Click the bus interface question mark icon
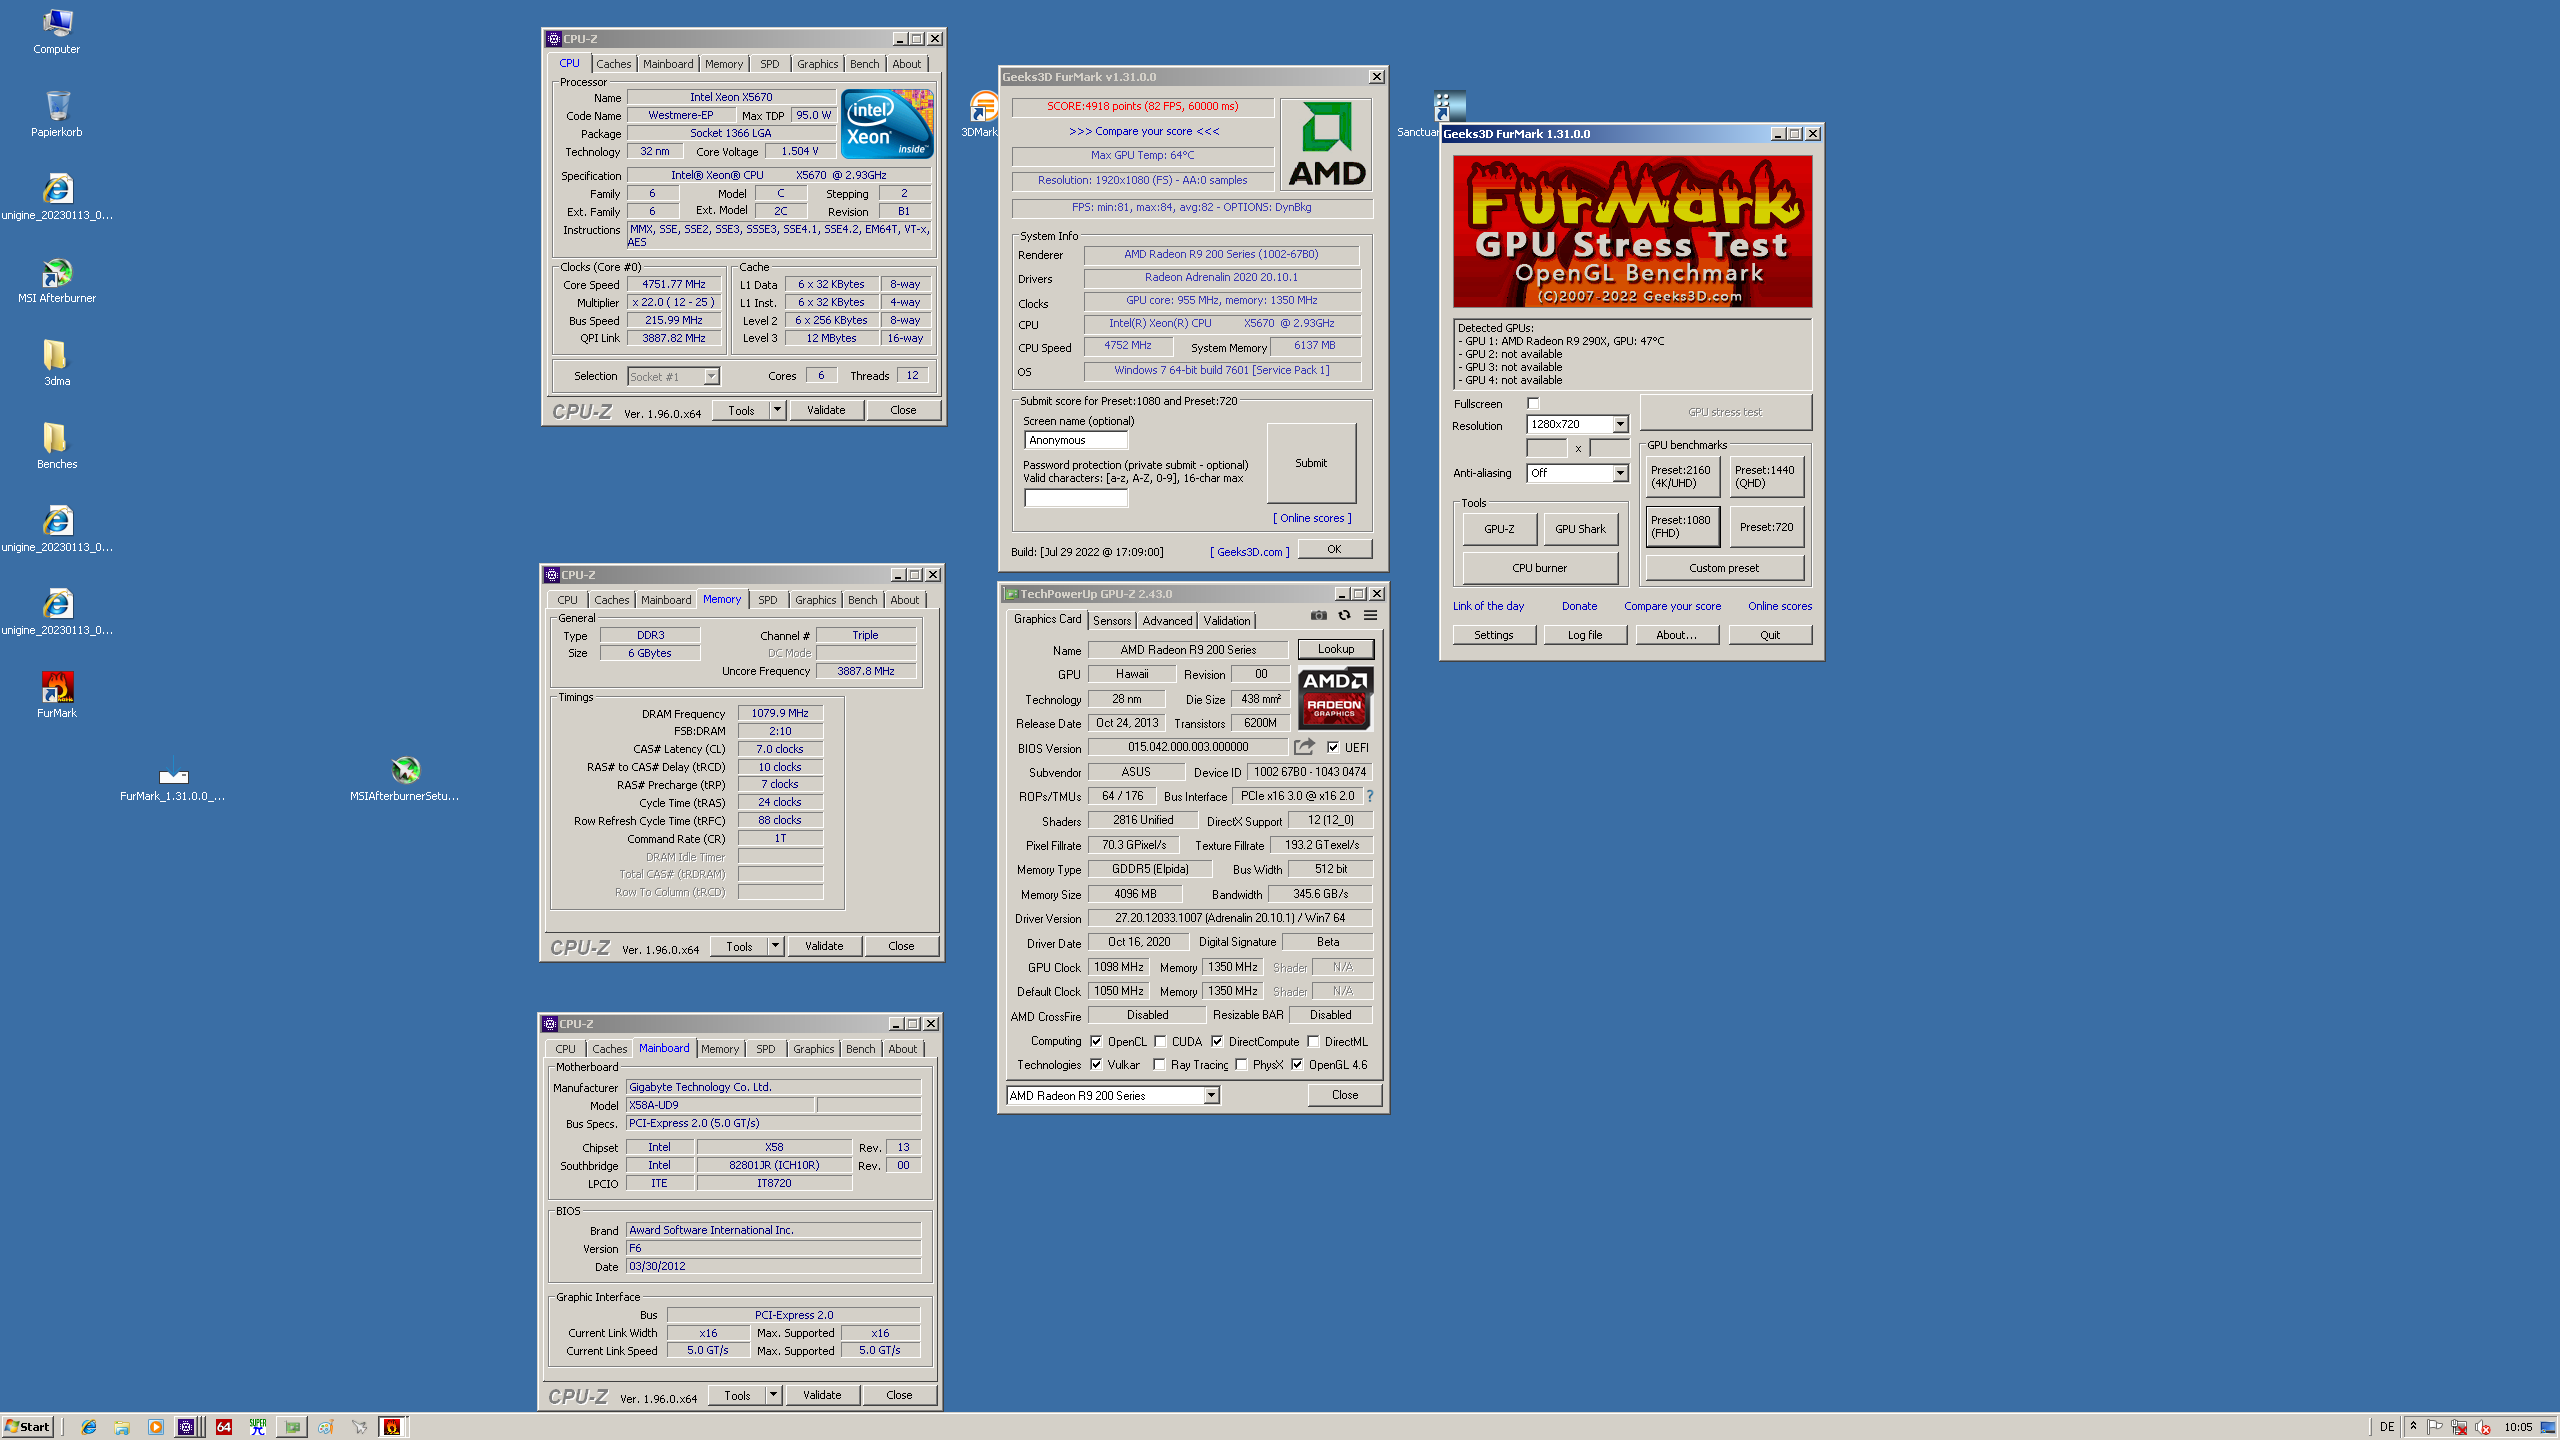 coord(1370,797)
